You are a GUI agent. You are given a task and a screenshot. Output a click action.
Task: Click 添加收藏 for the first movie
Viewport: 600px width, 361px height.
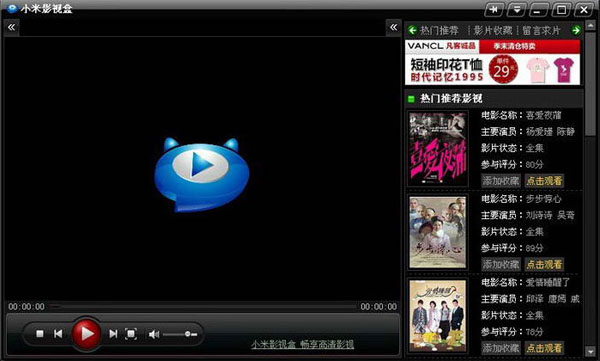coord(501,181)
